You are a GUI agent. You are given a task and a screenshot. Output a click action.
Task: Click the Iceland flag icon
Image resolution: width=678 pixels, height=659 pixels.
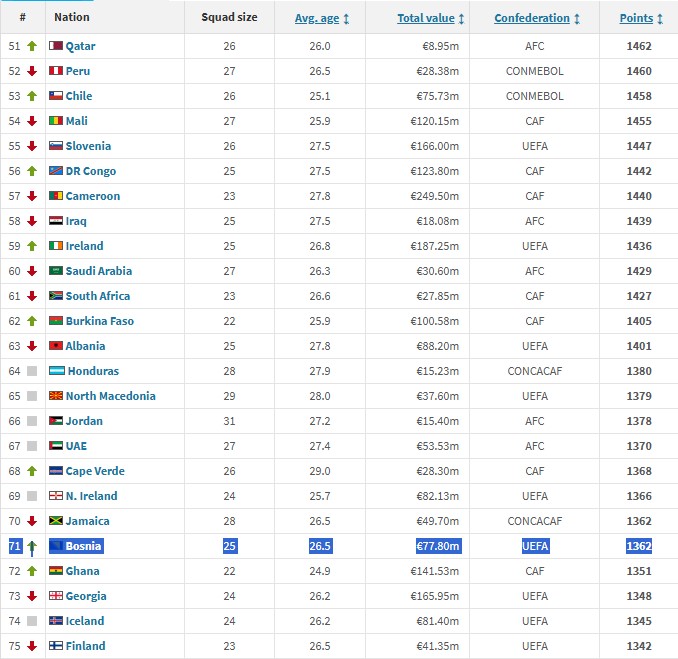(x=56, y=621)
